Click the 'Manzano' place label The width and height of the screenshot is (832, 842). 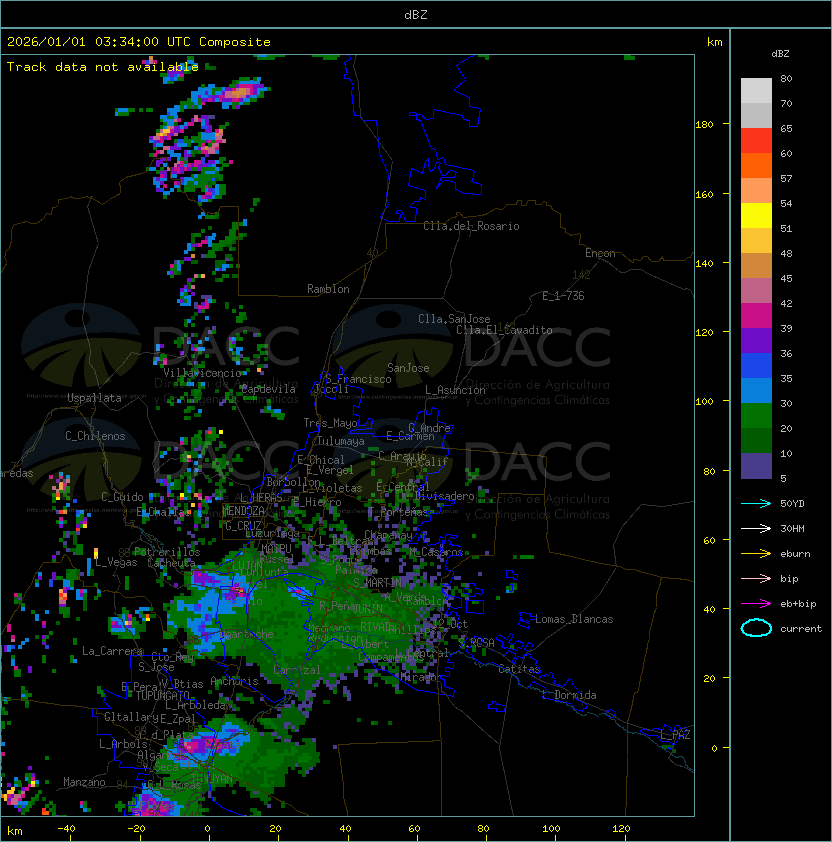84,782
